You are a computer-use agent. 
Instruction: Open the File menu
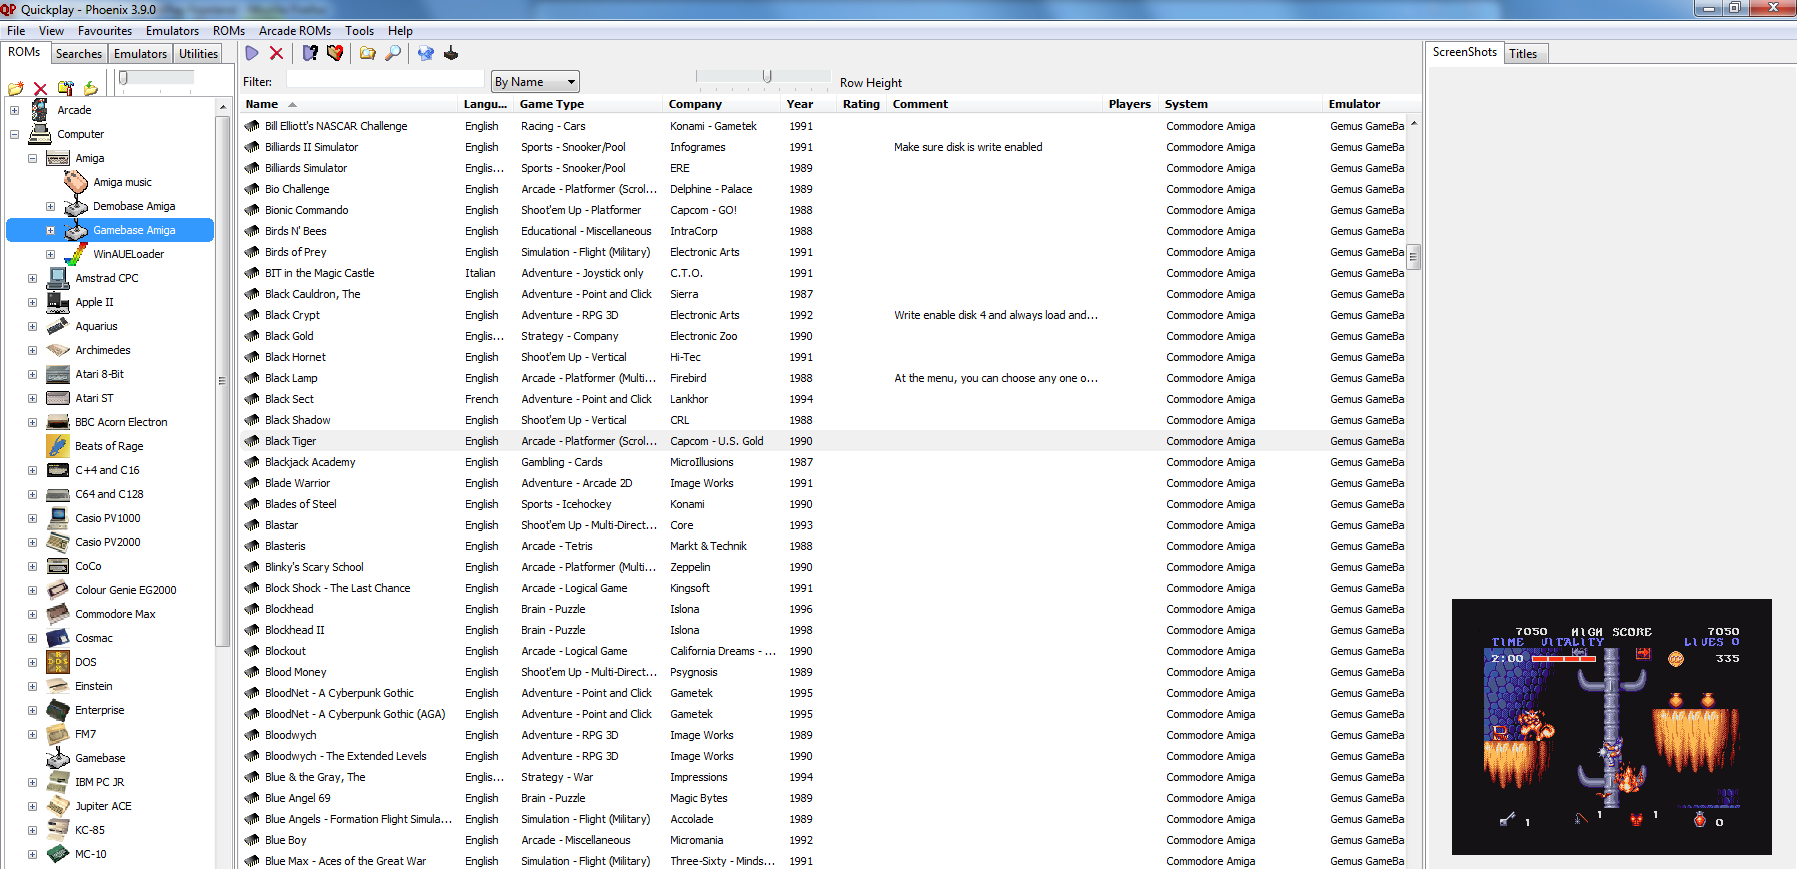[16, 31]
